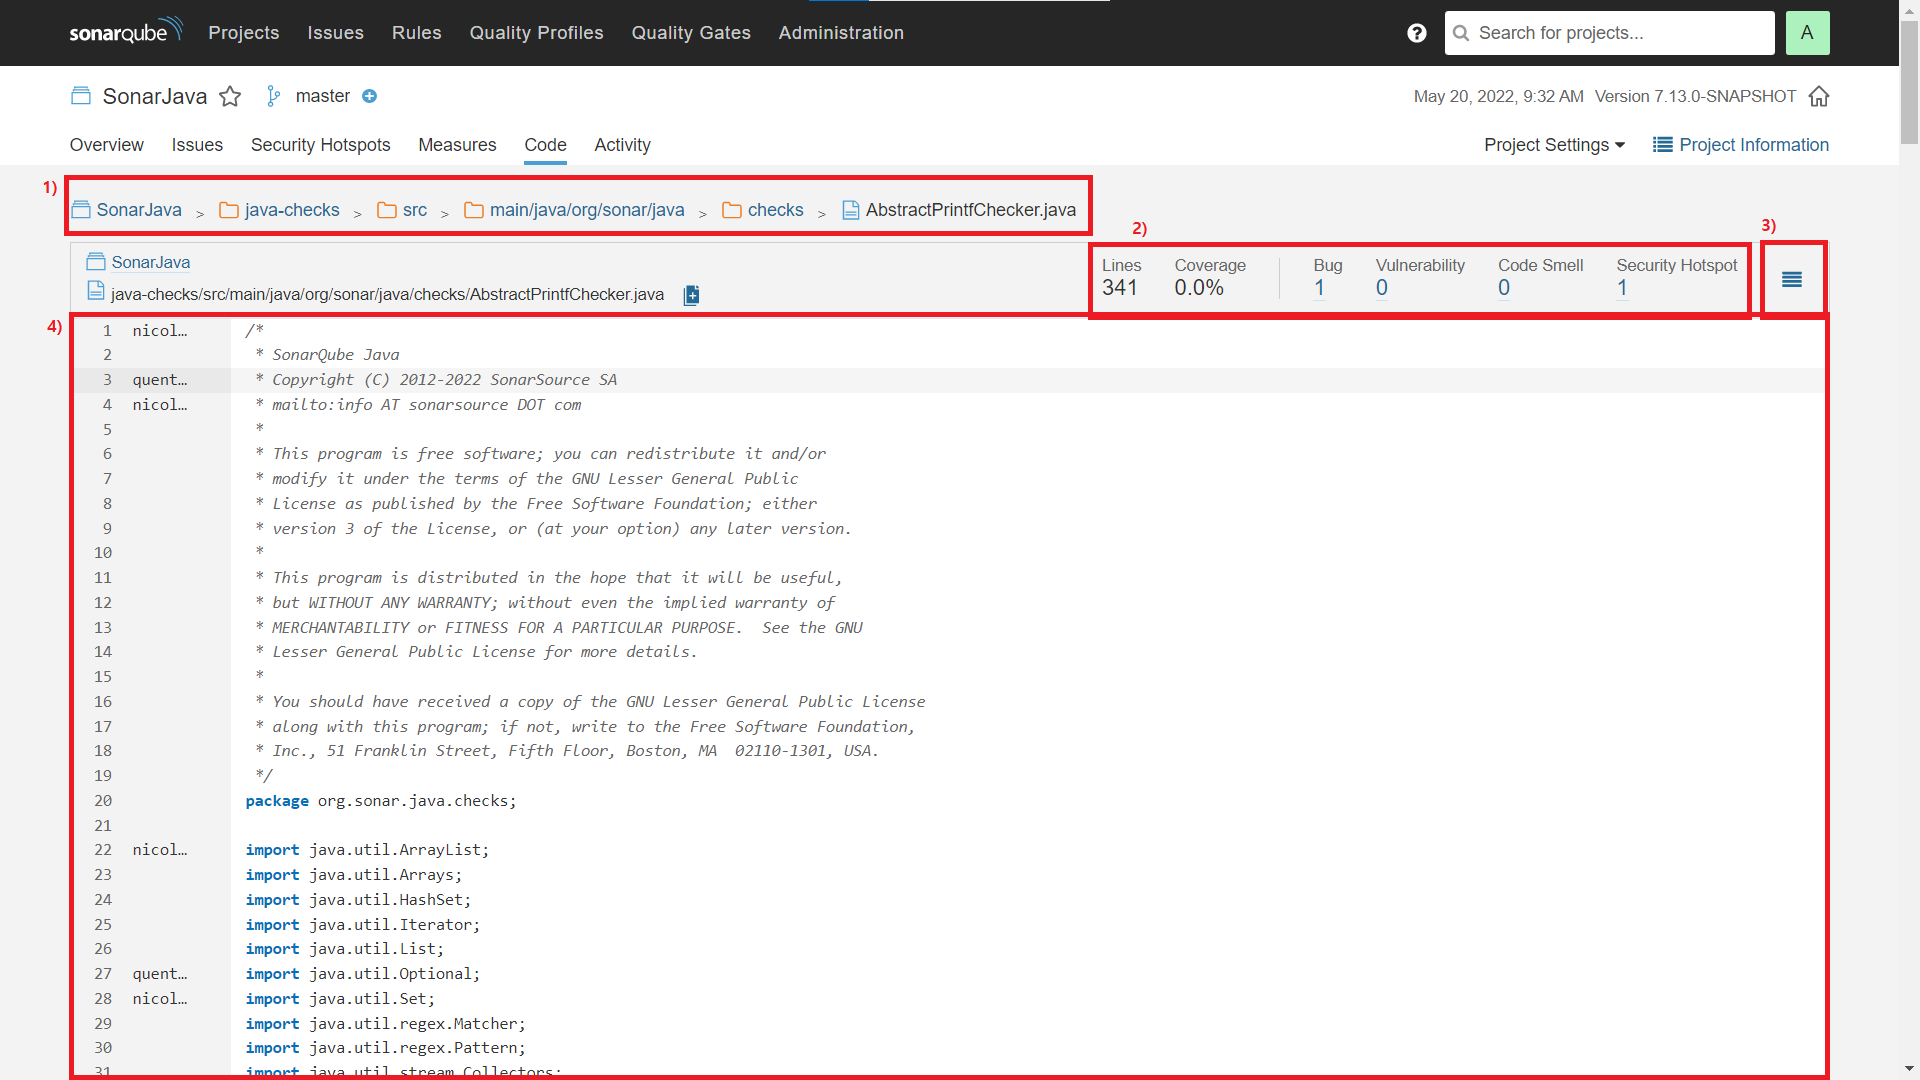Open the Projects menu
The width and height of the screenshot is (1920, 1080).
pyautogui.click(x=244, y=33)
